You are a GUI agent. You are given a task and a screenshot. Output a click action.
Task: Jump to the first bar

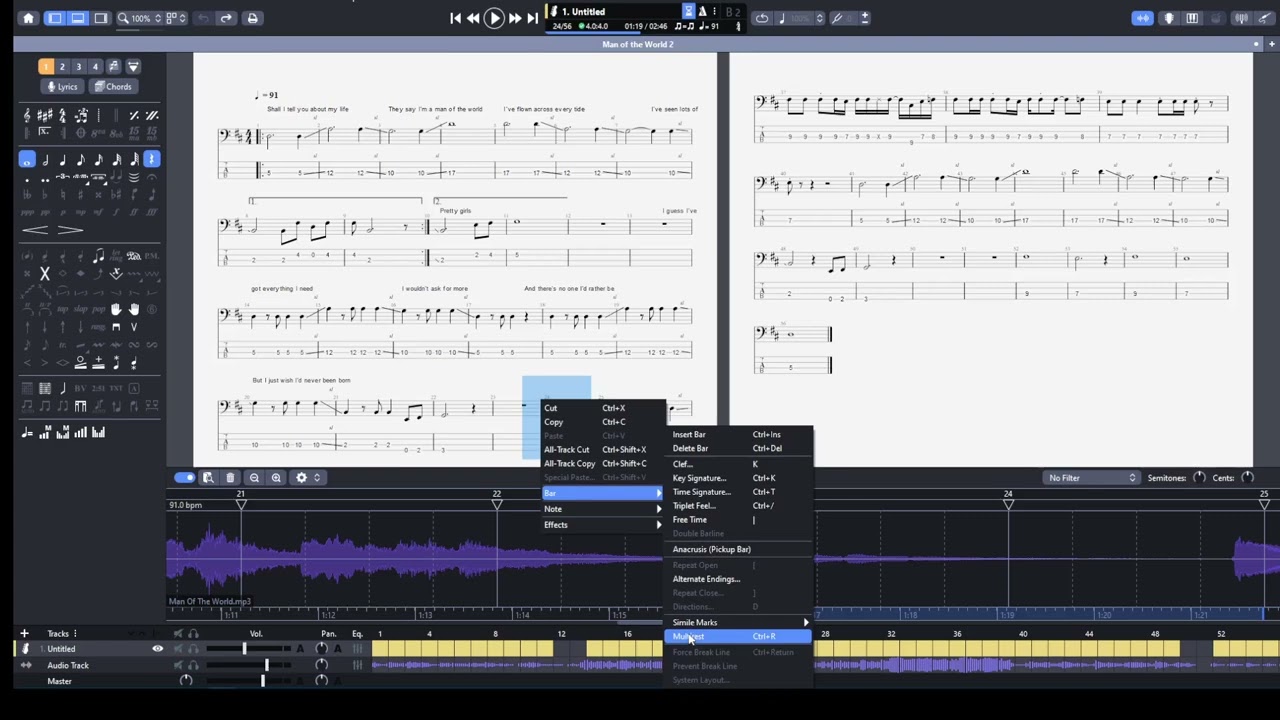(456, 18)
